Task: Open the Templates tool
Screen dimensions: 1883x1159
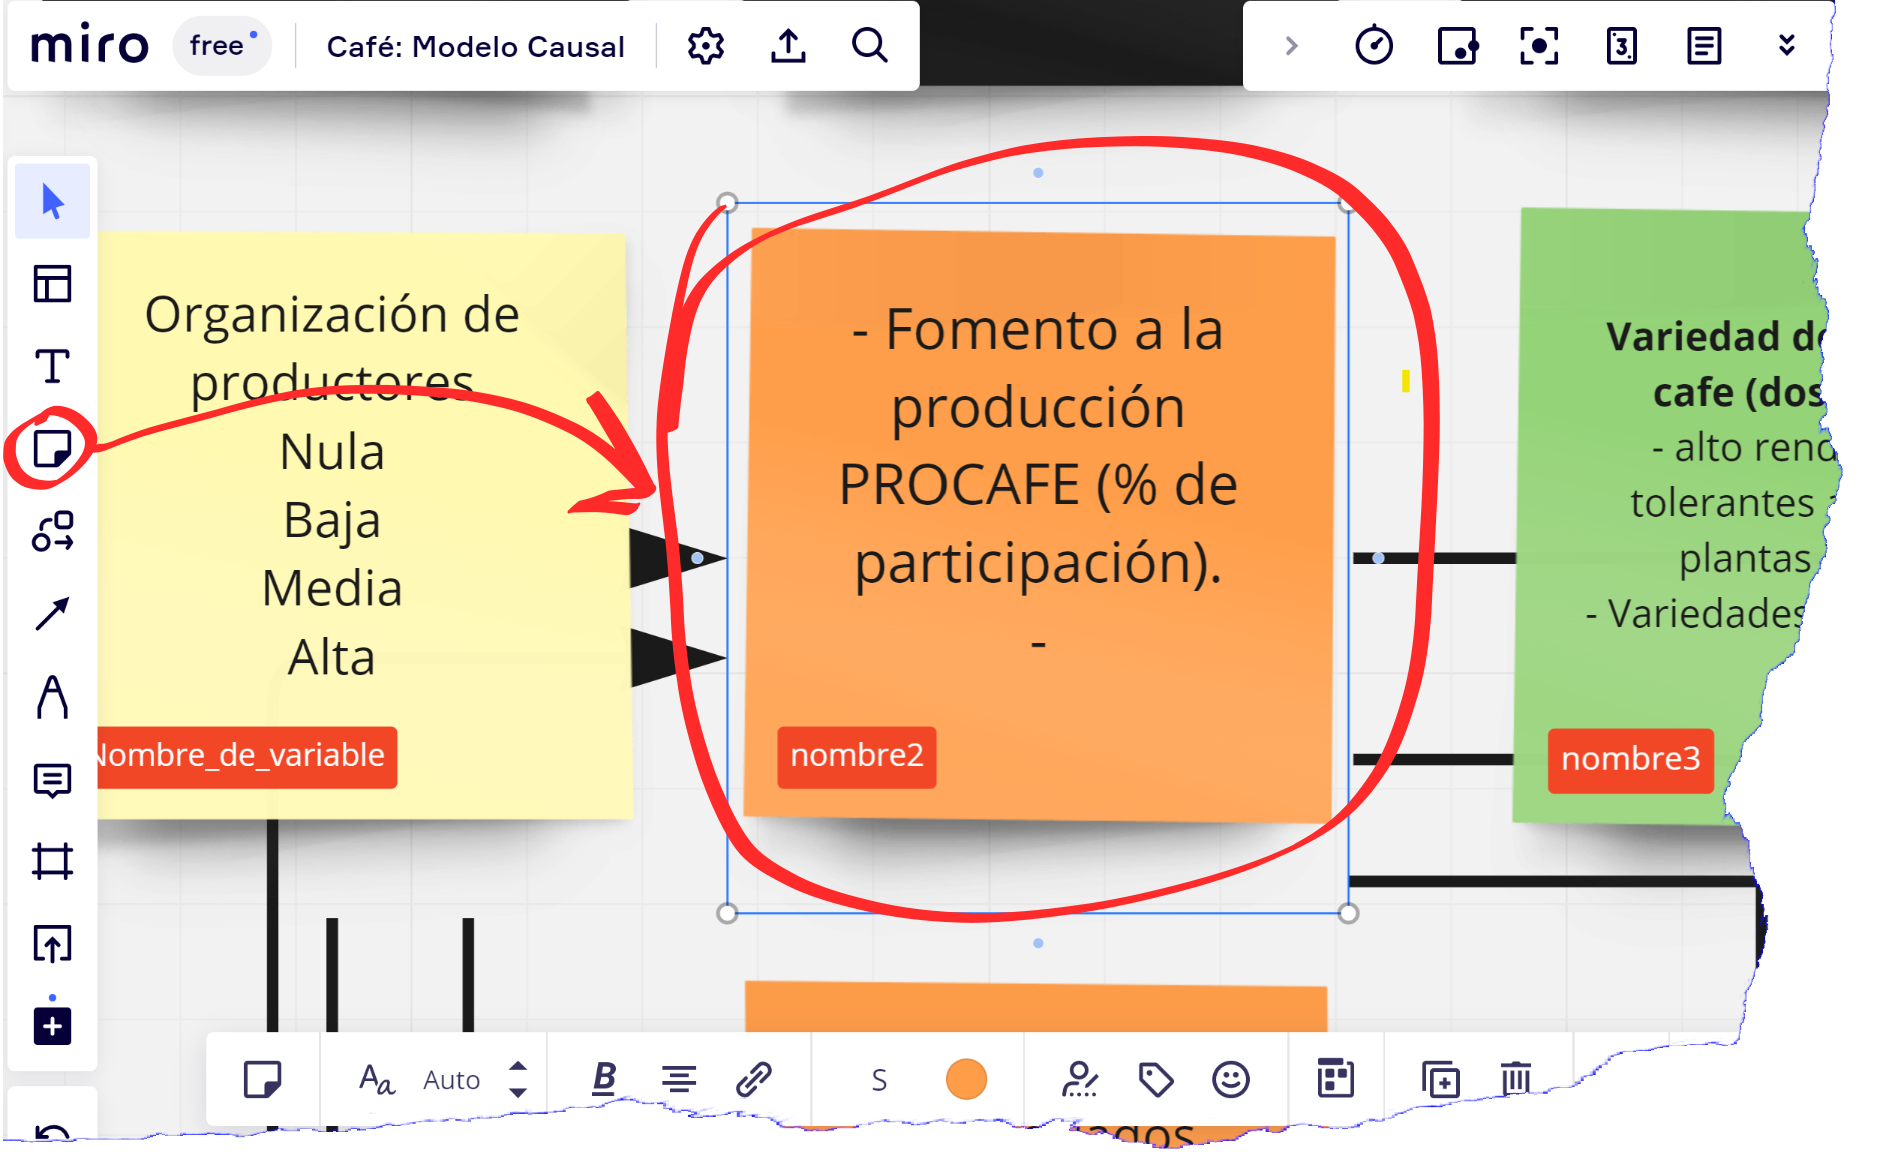Action: click(x=52, y=284)
